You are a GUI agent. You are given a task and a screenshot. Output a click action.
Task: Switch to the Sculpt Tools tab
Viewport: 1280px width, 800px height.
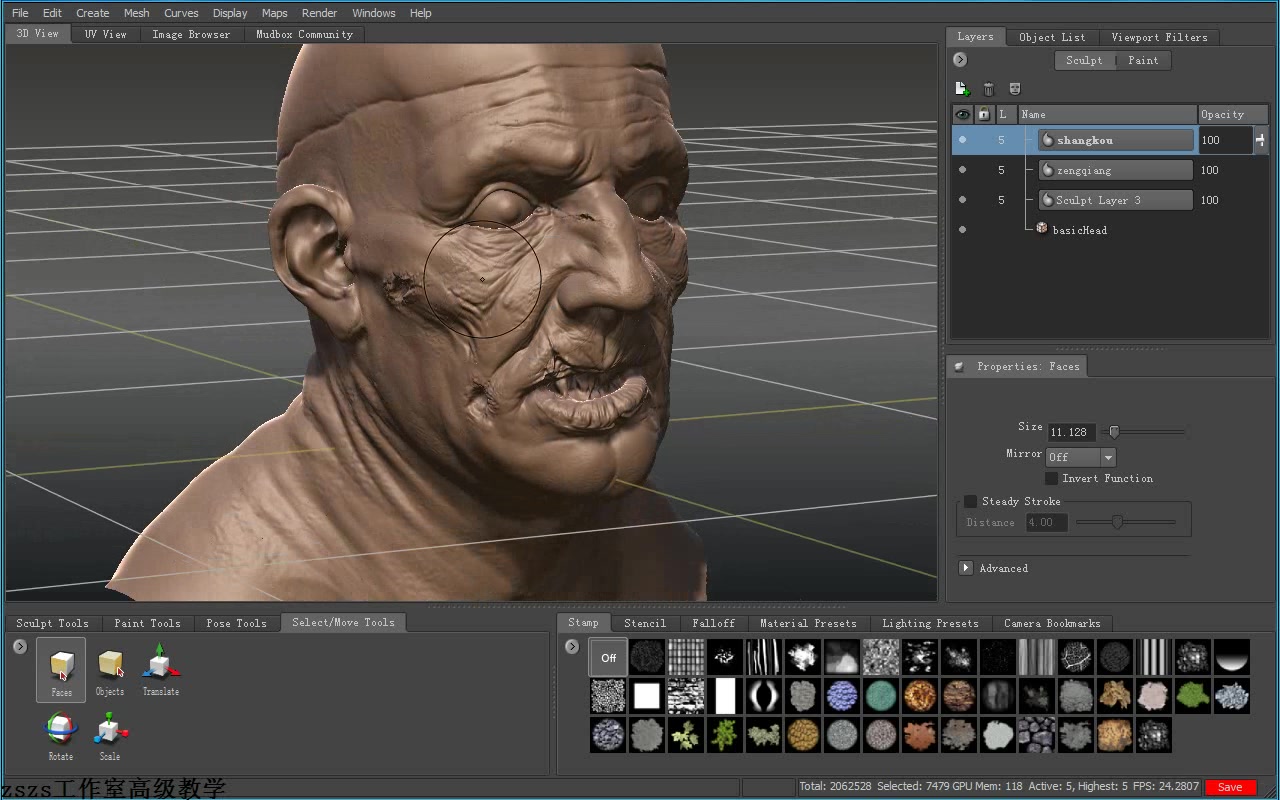coord(52,623)
